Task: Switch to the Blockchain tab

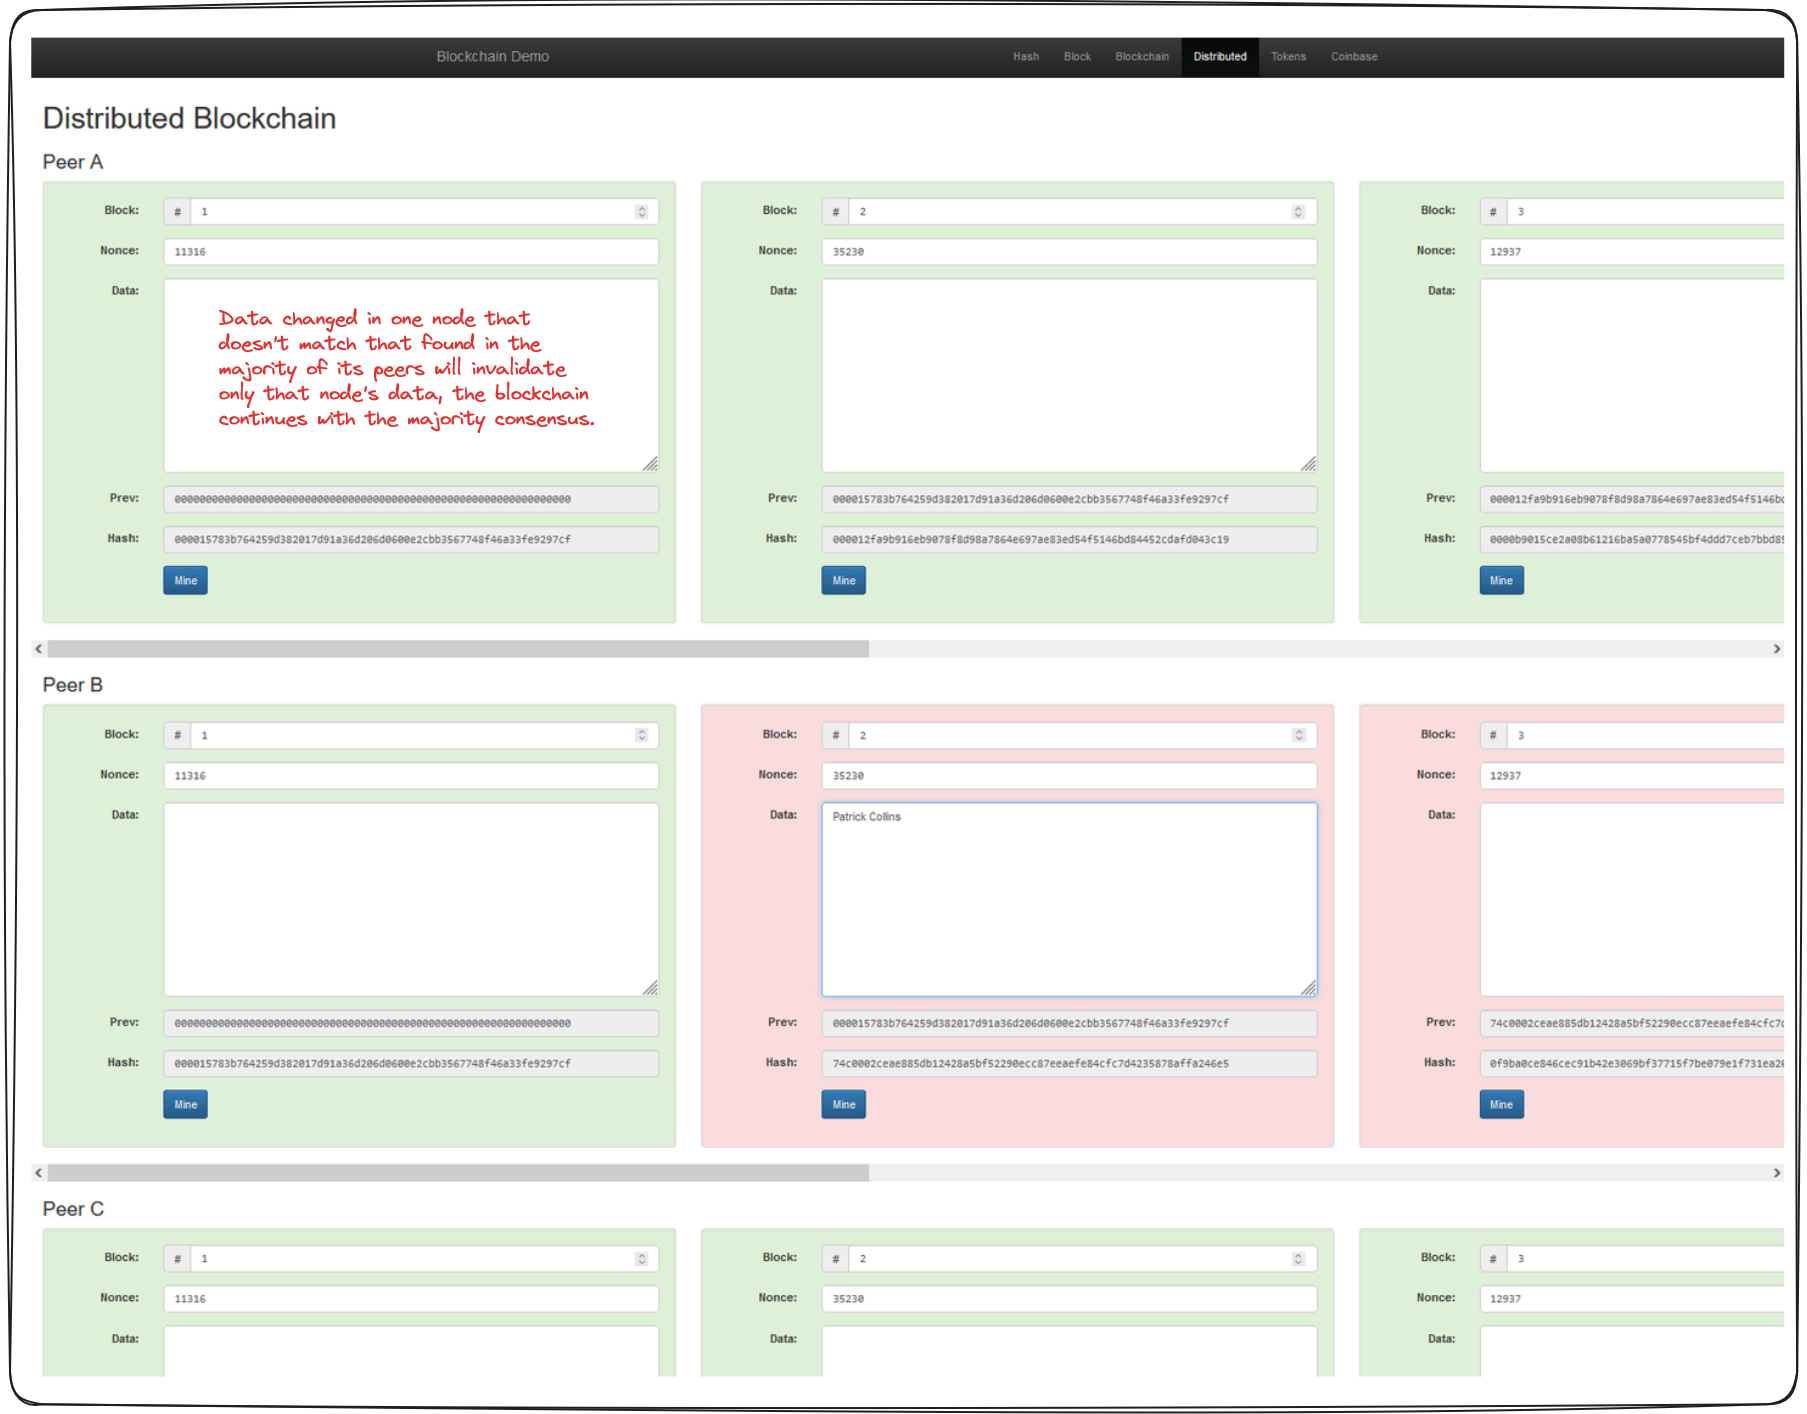Action: tap(1141, 57)
